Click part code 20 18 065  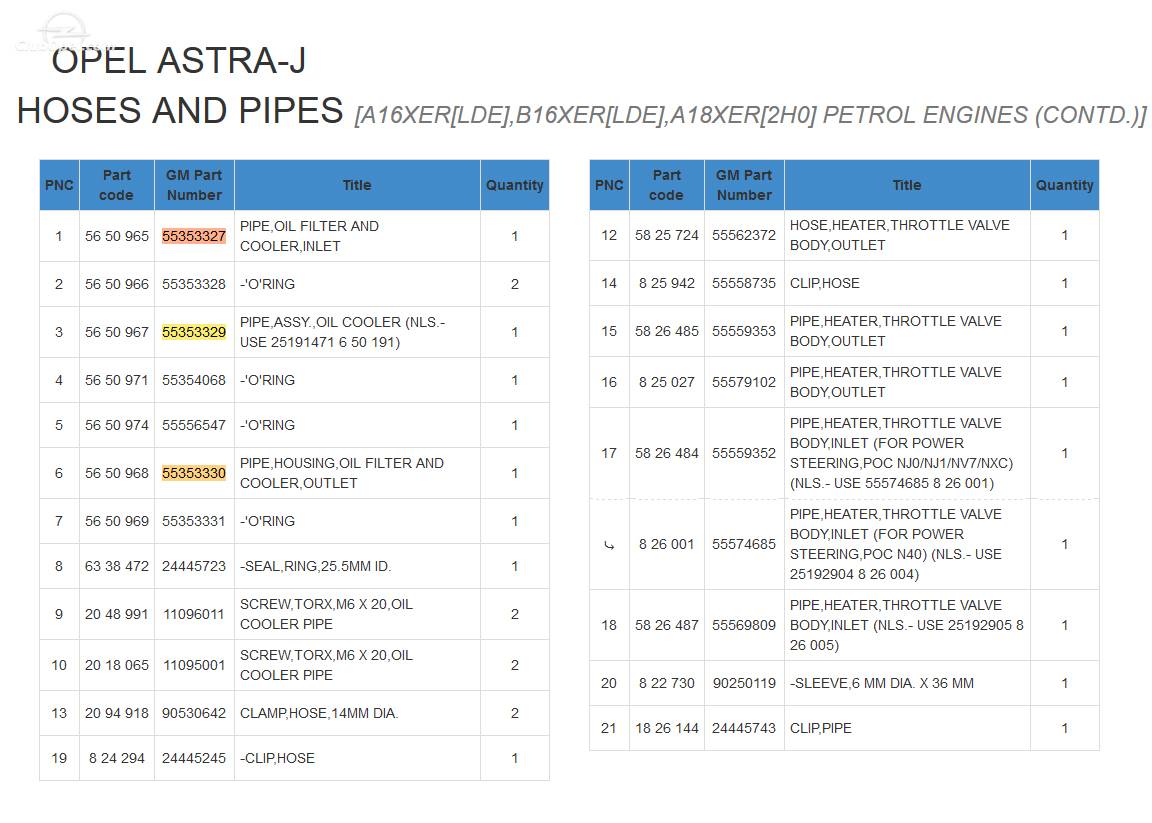[x=117, y=665]
